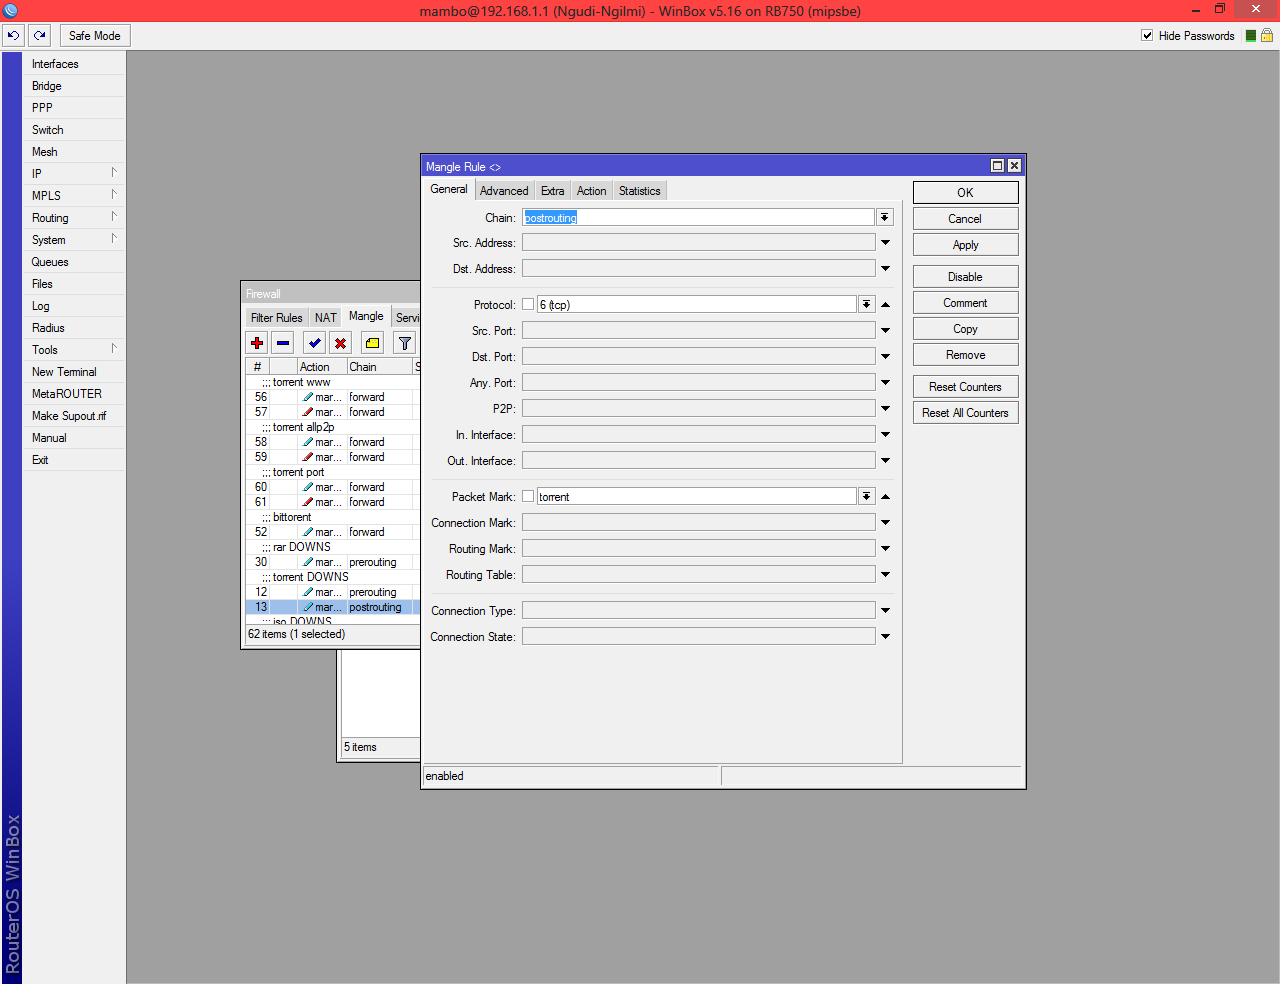Remove rule using blue minus icon
The image size is (1280, 984).
[x=283, y=343]
